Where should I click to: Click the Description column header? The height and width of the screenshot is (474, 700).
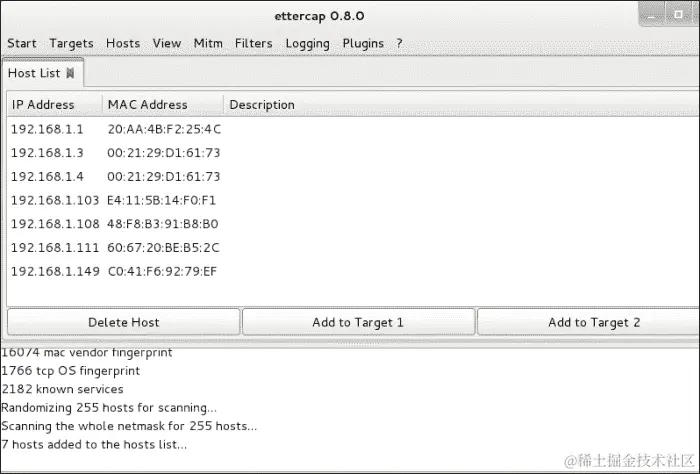tap(461, 104)
